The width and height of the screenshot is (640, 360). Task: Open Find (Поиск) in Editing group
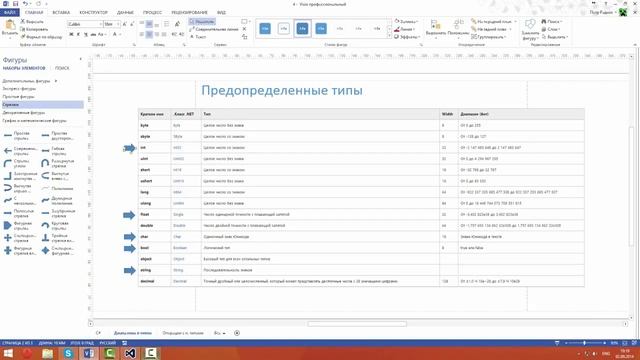[x=551, y=21]
